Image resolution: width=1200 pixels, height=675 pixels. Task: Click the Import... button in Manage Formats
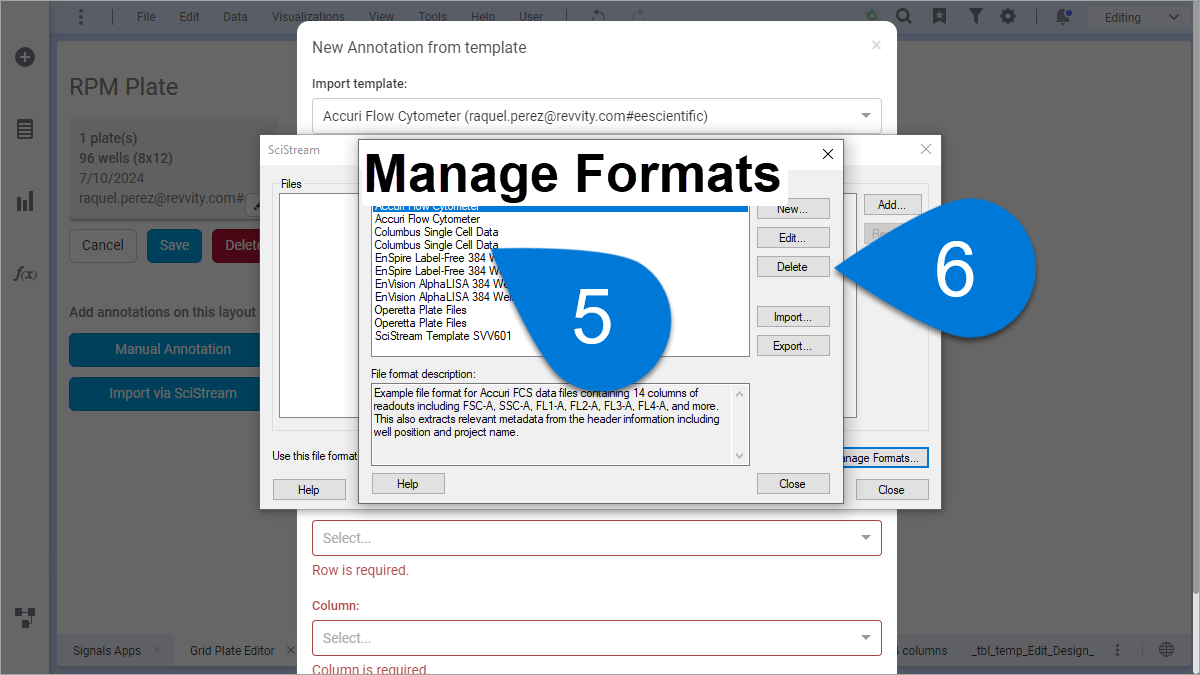point(793,317)
